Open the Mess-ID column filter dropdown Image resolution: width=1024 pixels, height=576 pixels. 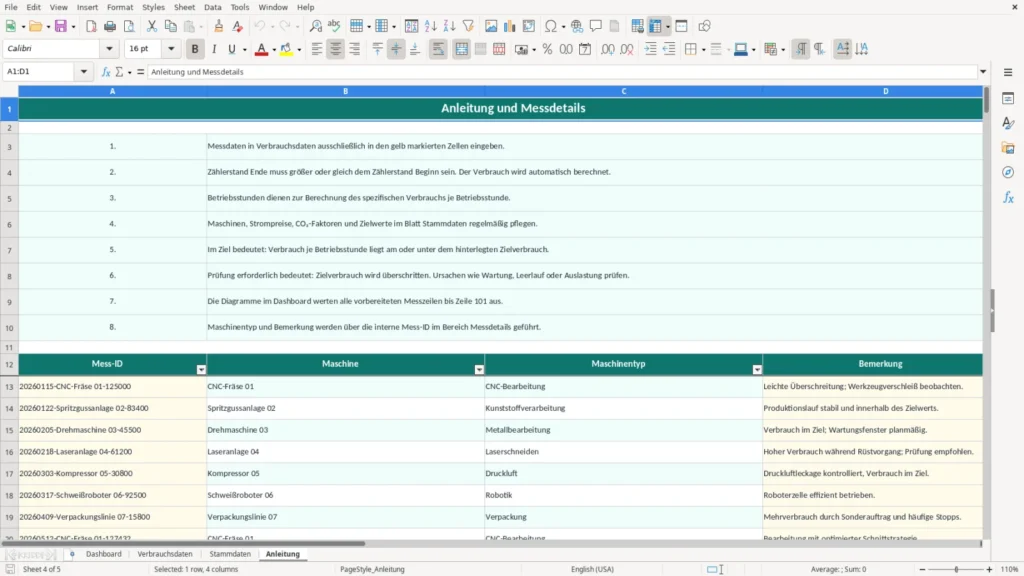[200, 370]
